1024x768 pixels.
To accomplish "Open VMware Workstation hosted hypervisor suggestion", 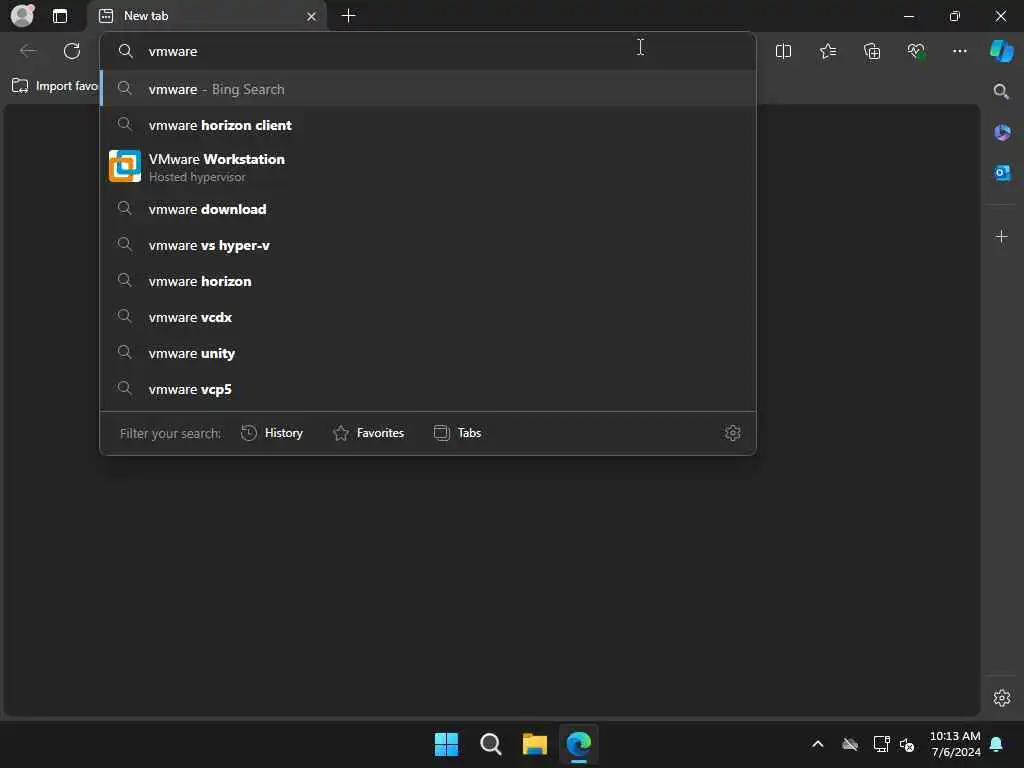I will tap(428, 167).
